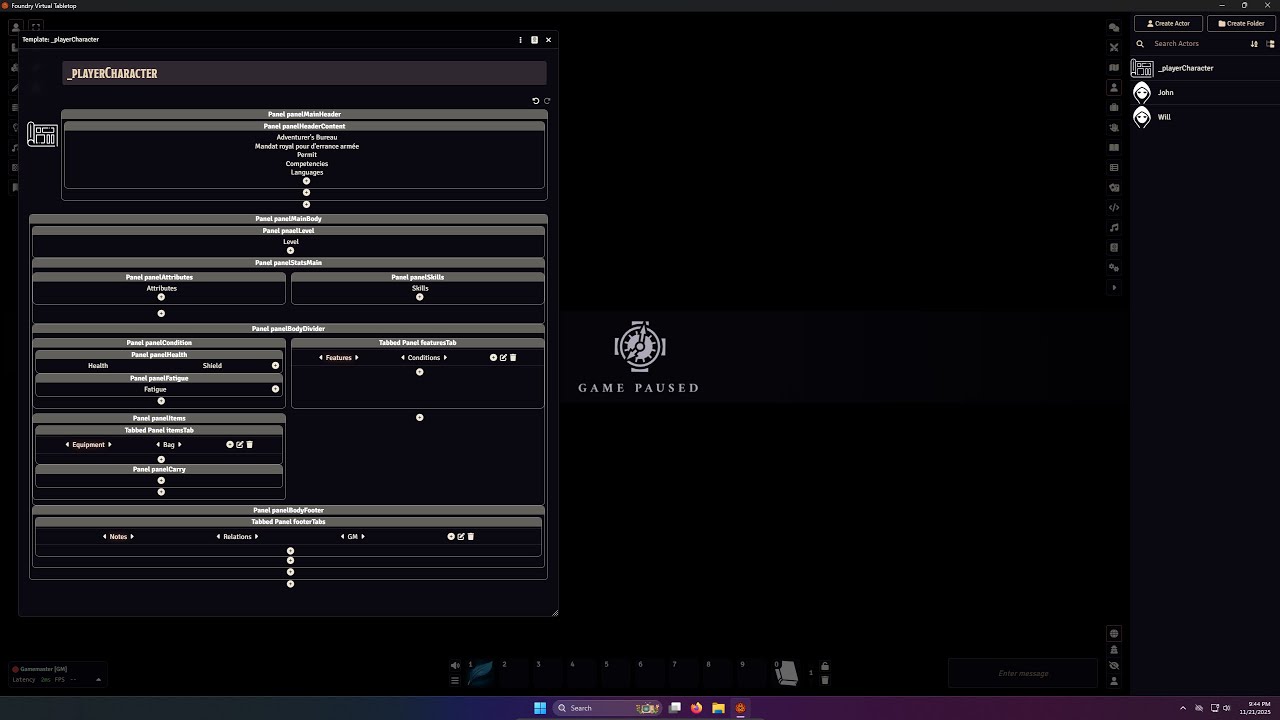Move the Relations tab left arrow
Viewport: 1280px width, 720px height.
(x=218, y=536)
